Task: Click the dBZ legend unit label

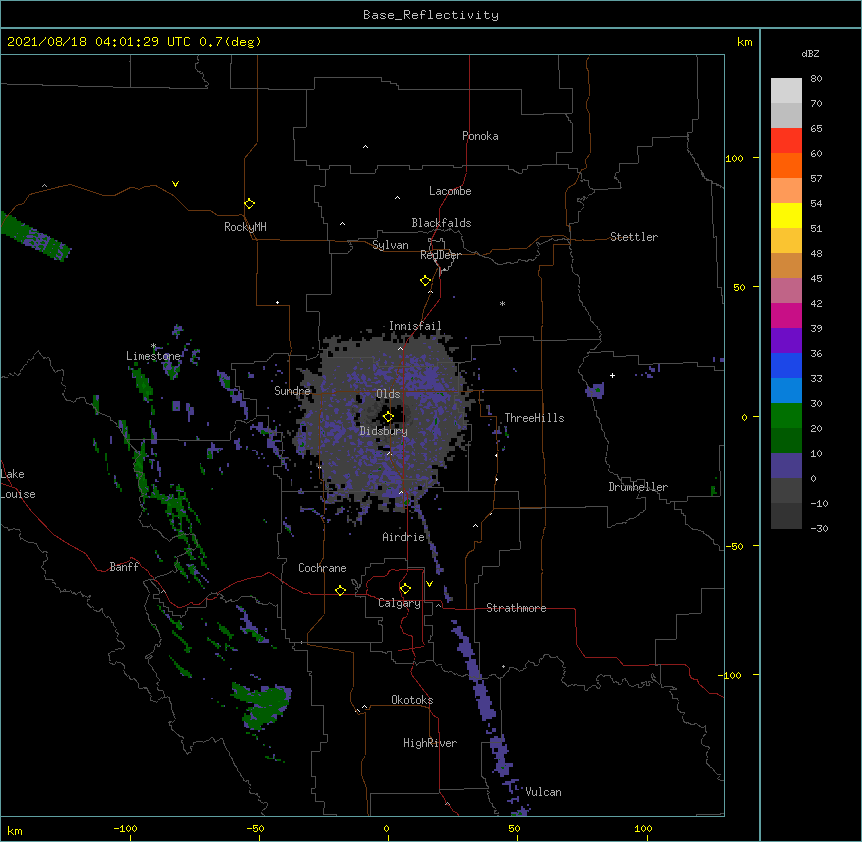Action: coord(810,53)
